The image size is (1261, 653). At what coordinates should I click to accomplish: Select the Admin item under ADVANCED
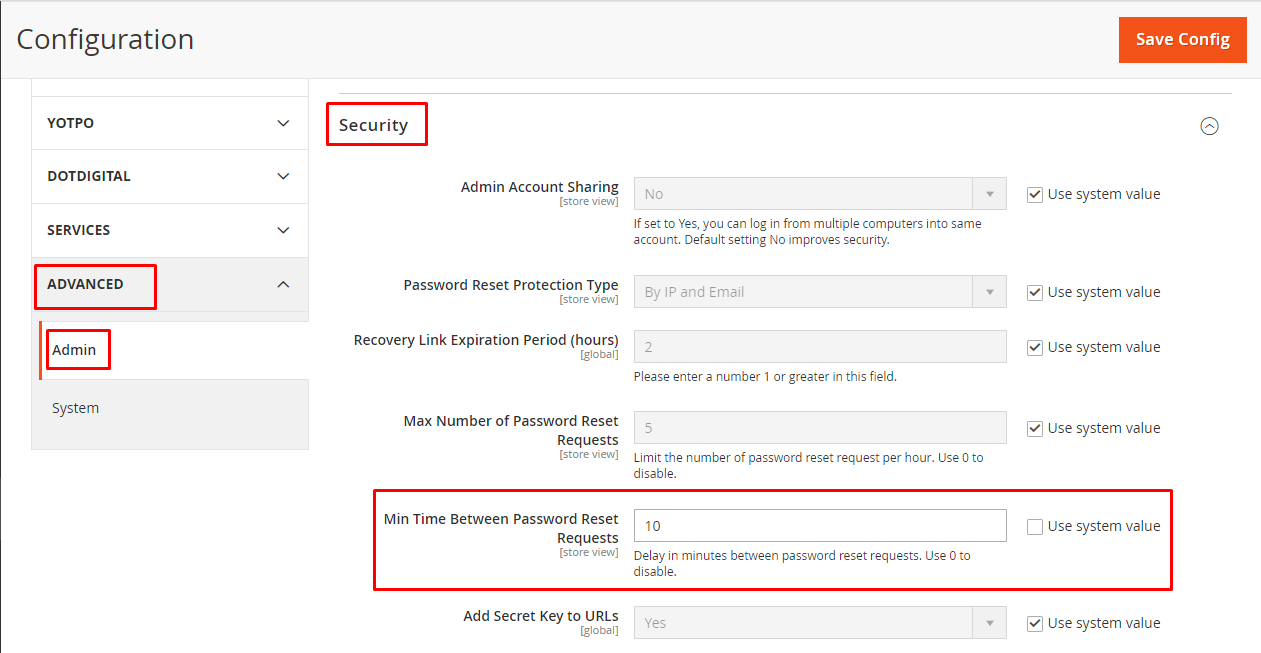[74, 350]
